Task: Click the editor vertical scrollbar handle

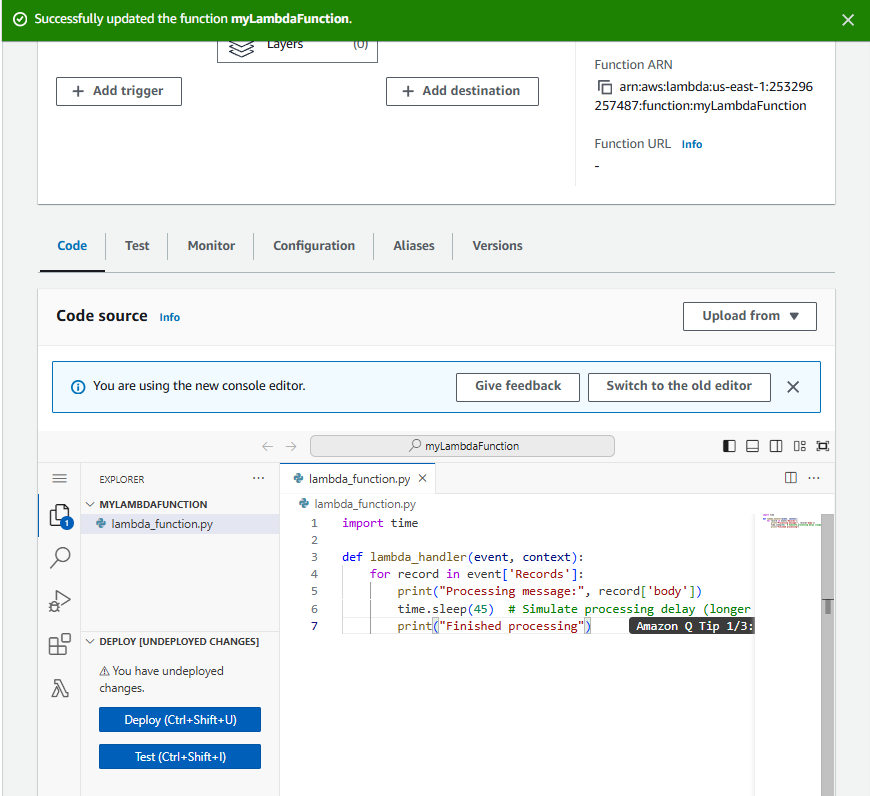Action: [827, 605]
